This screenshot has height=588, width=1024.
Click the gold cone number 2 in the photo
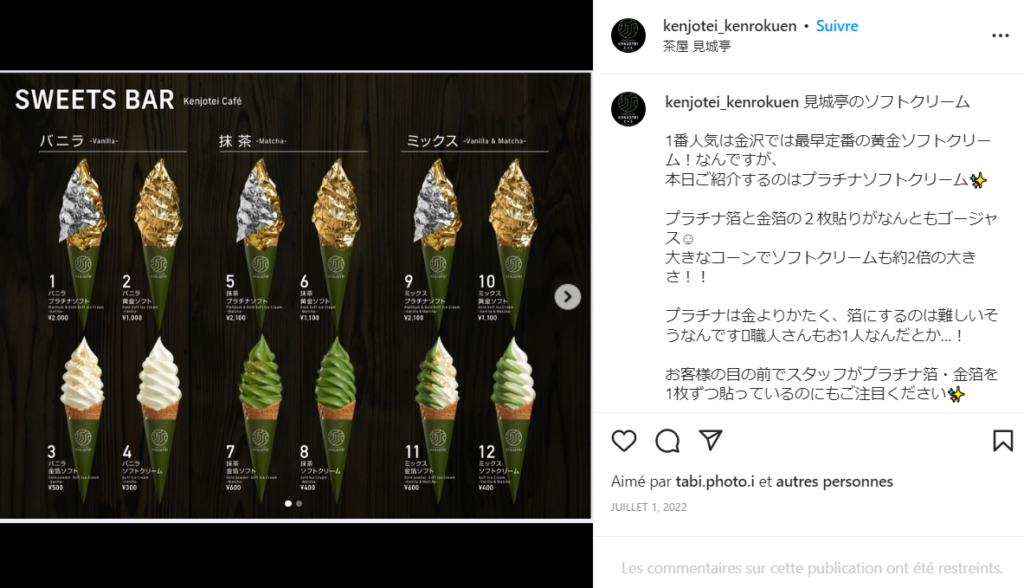(x=157, y=242)
